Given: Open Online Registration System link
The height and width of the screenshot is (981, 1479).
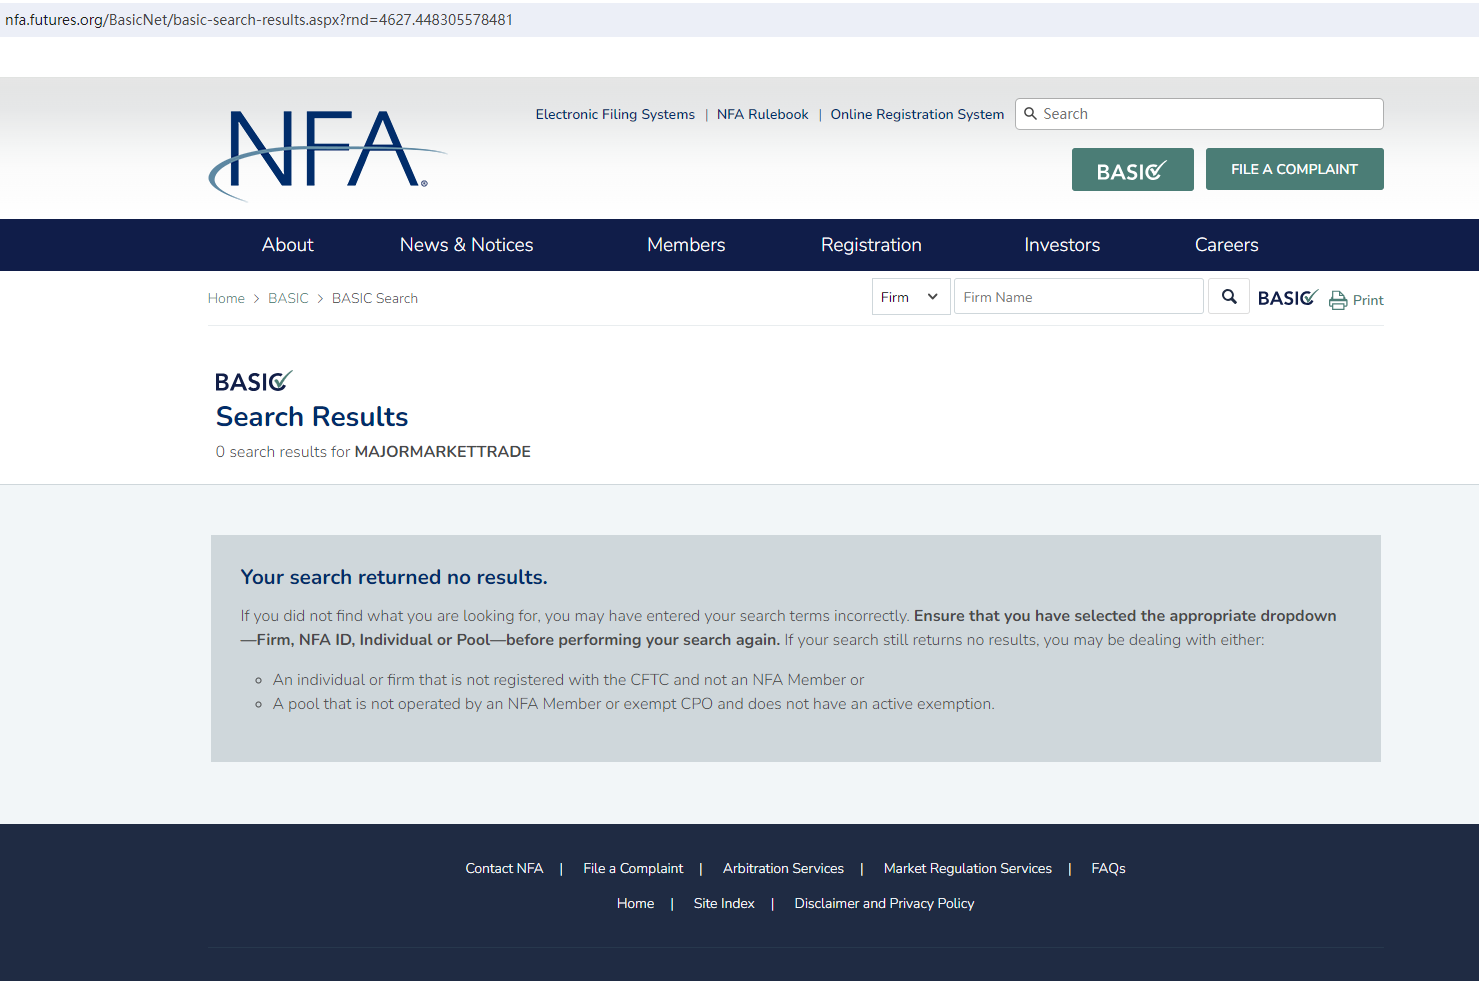Looking at the screenshot, I should (x=917, y=115).
